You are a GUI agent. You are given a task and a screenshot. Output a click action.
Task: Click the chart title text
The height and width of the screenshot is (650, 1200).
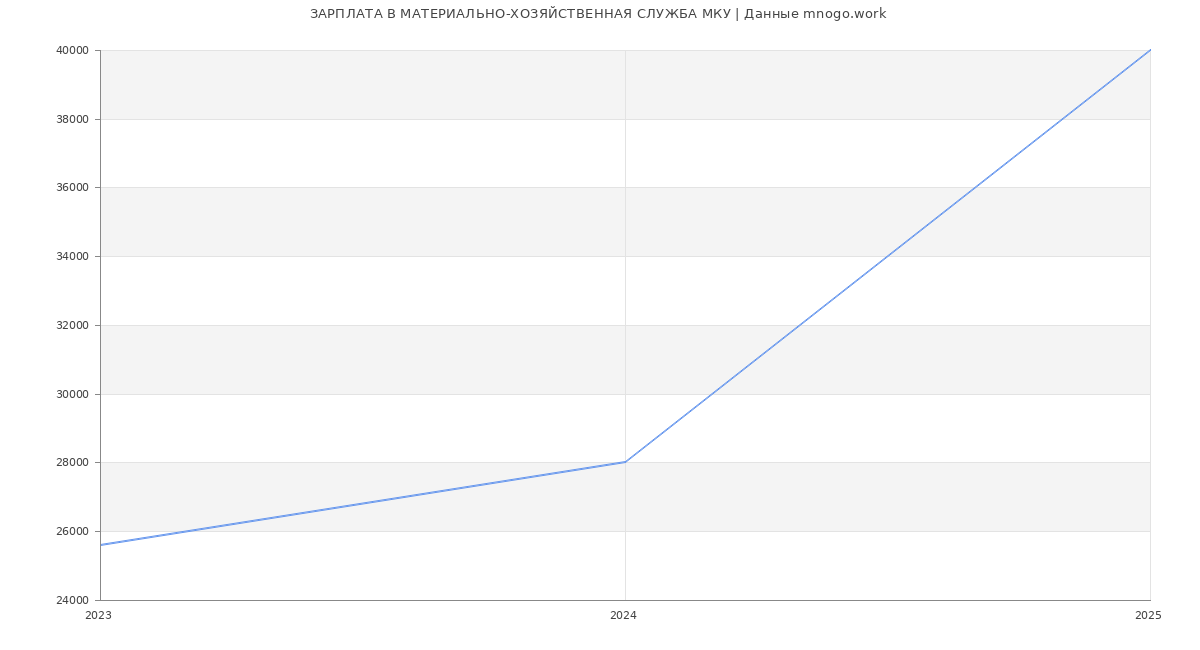point(598,14)
